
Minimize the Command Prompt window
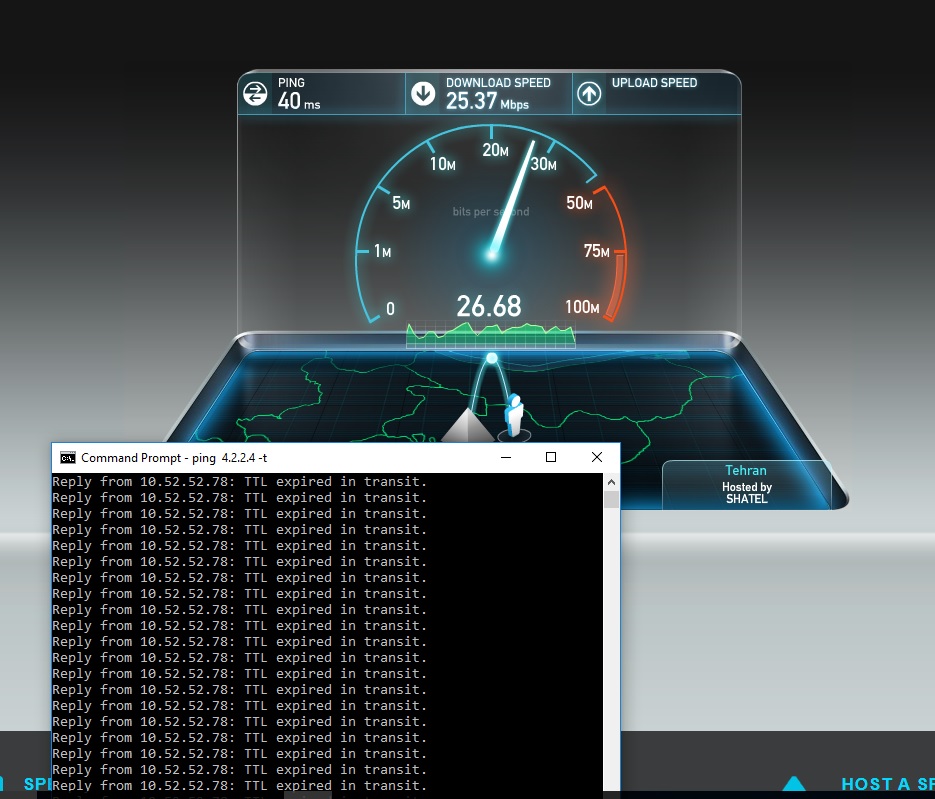[505, 458]
